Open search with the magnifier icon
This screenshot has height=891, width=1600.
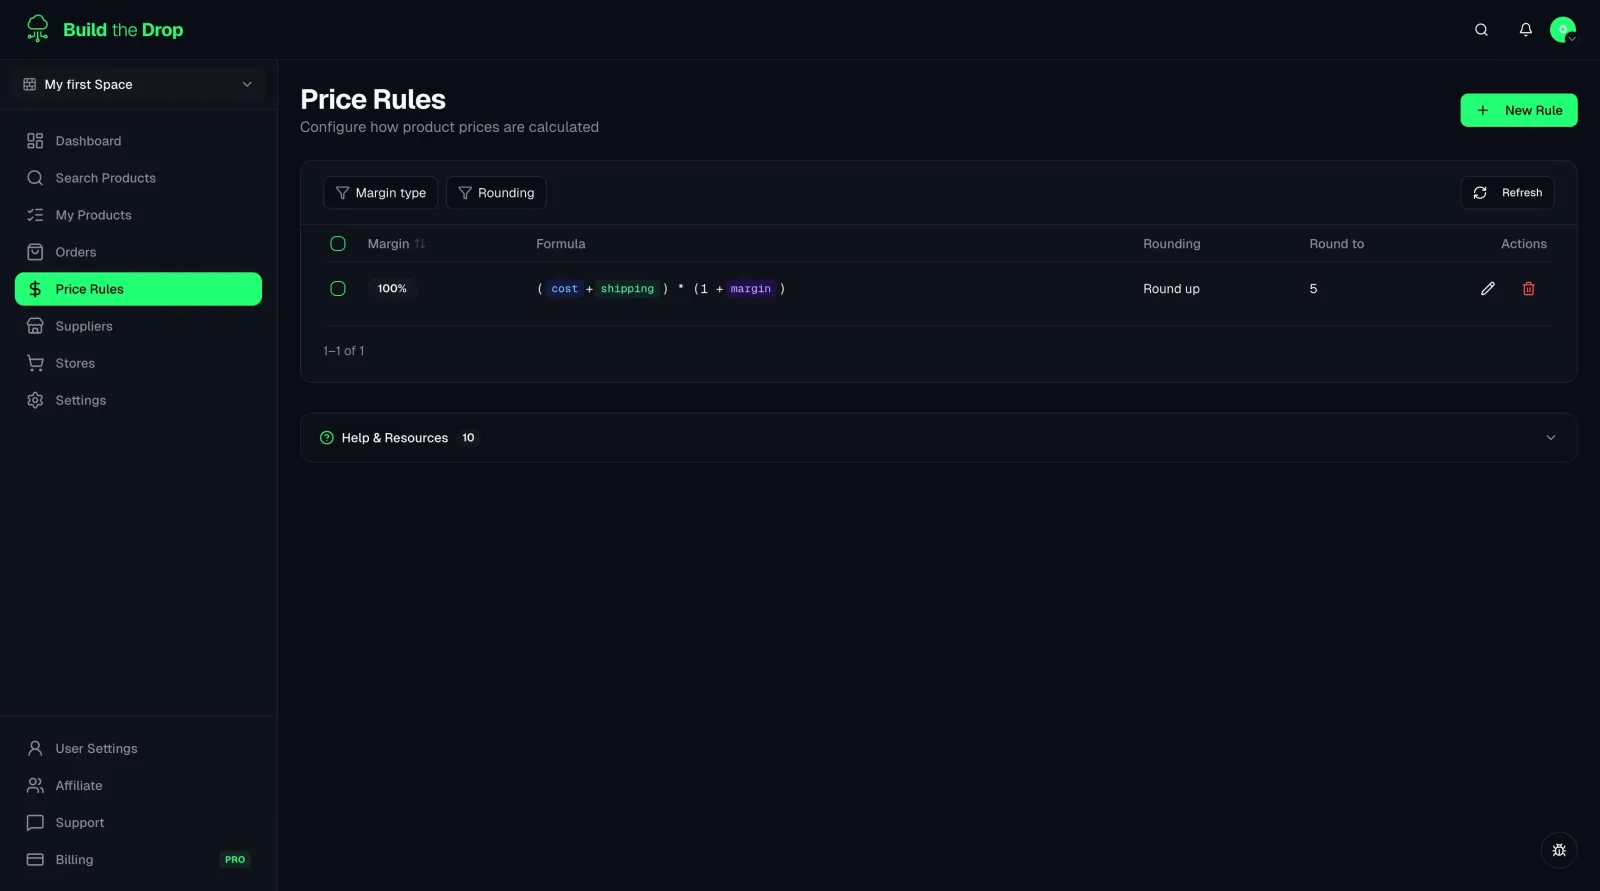1481,30
